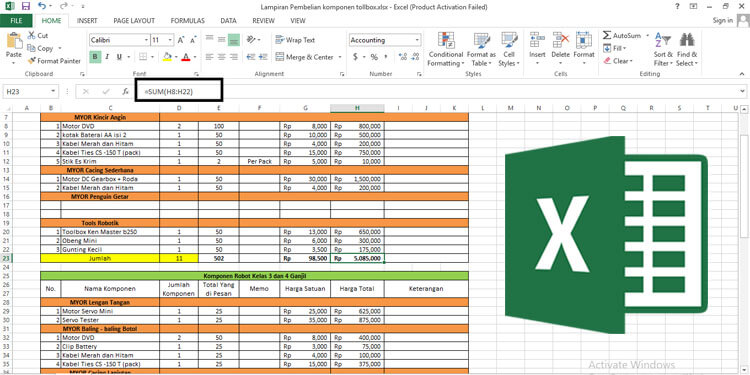
Task: Decrease decimal places
Action: click(x=415, y=57)
